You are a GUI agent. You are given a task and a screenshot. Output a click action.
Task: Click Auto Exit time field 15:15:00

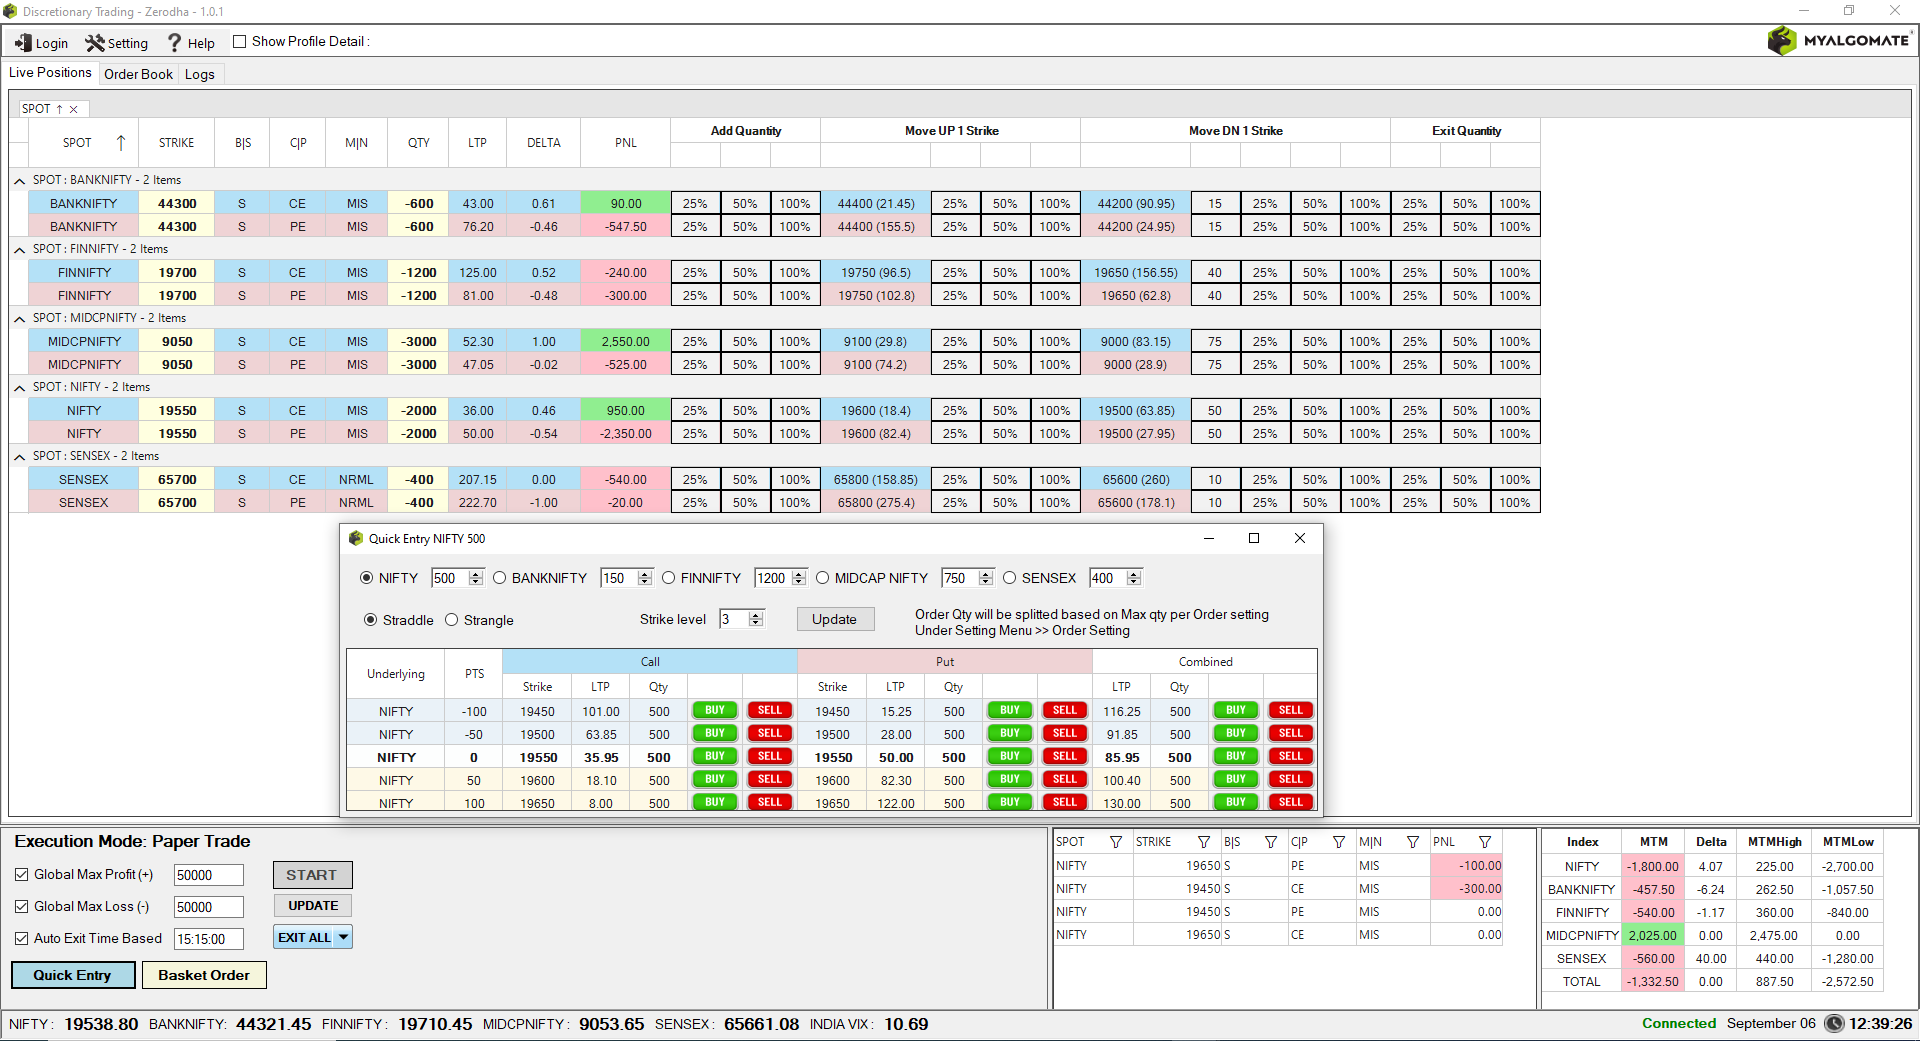[x=209, y=939]
